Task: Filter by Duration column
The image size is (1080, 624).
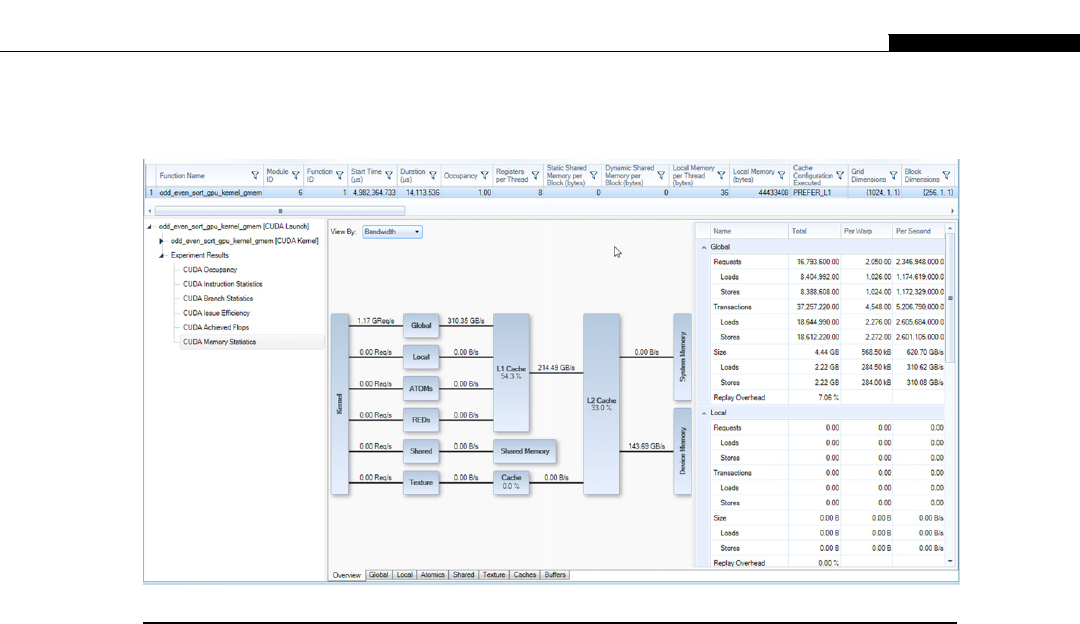Action: pyautogui.click(x=433, y=176)
